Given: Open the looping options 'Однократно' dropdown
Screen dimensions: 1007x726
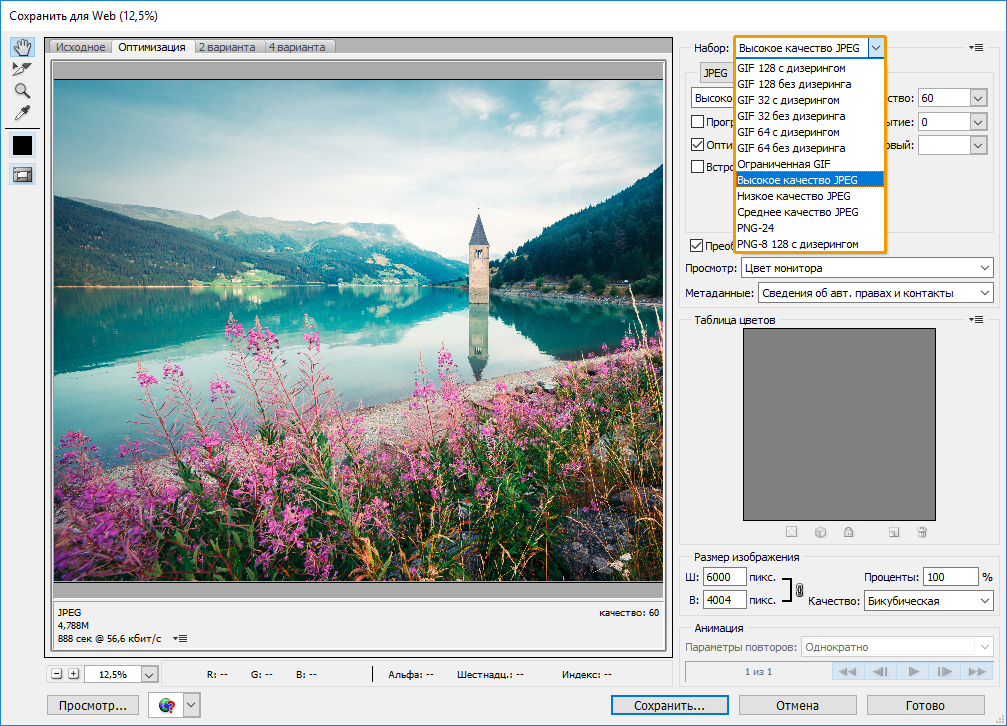Looking at the screenshot, I should 897,647.
